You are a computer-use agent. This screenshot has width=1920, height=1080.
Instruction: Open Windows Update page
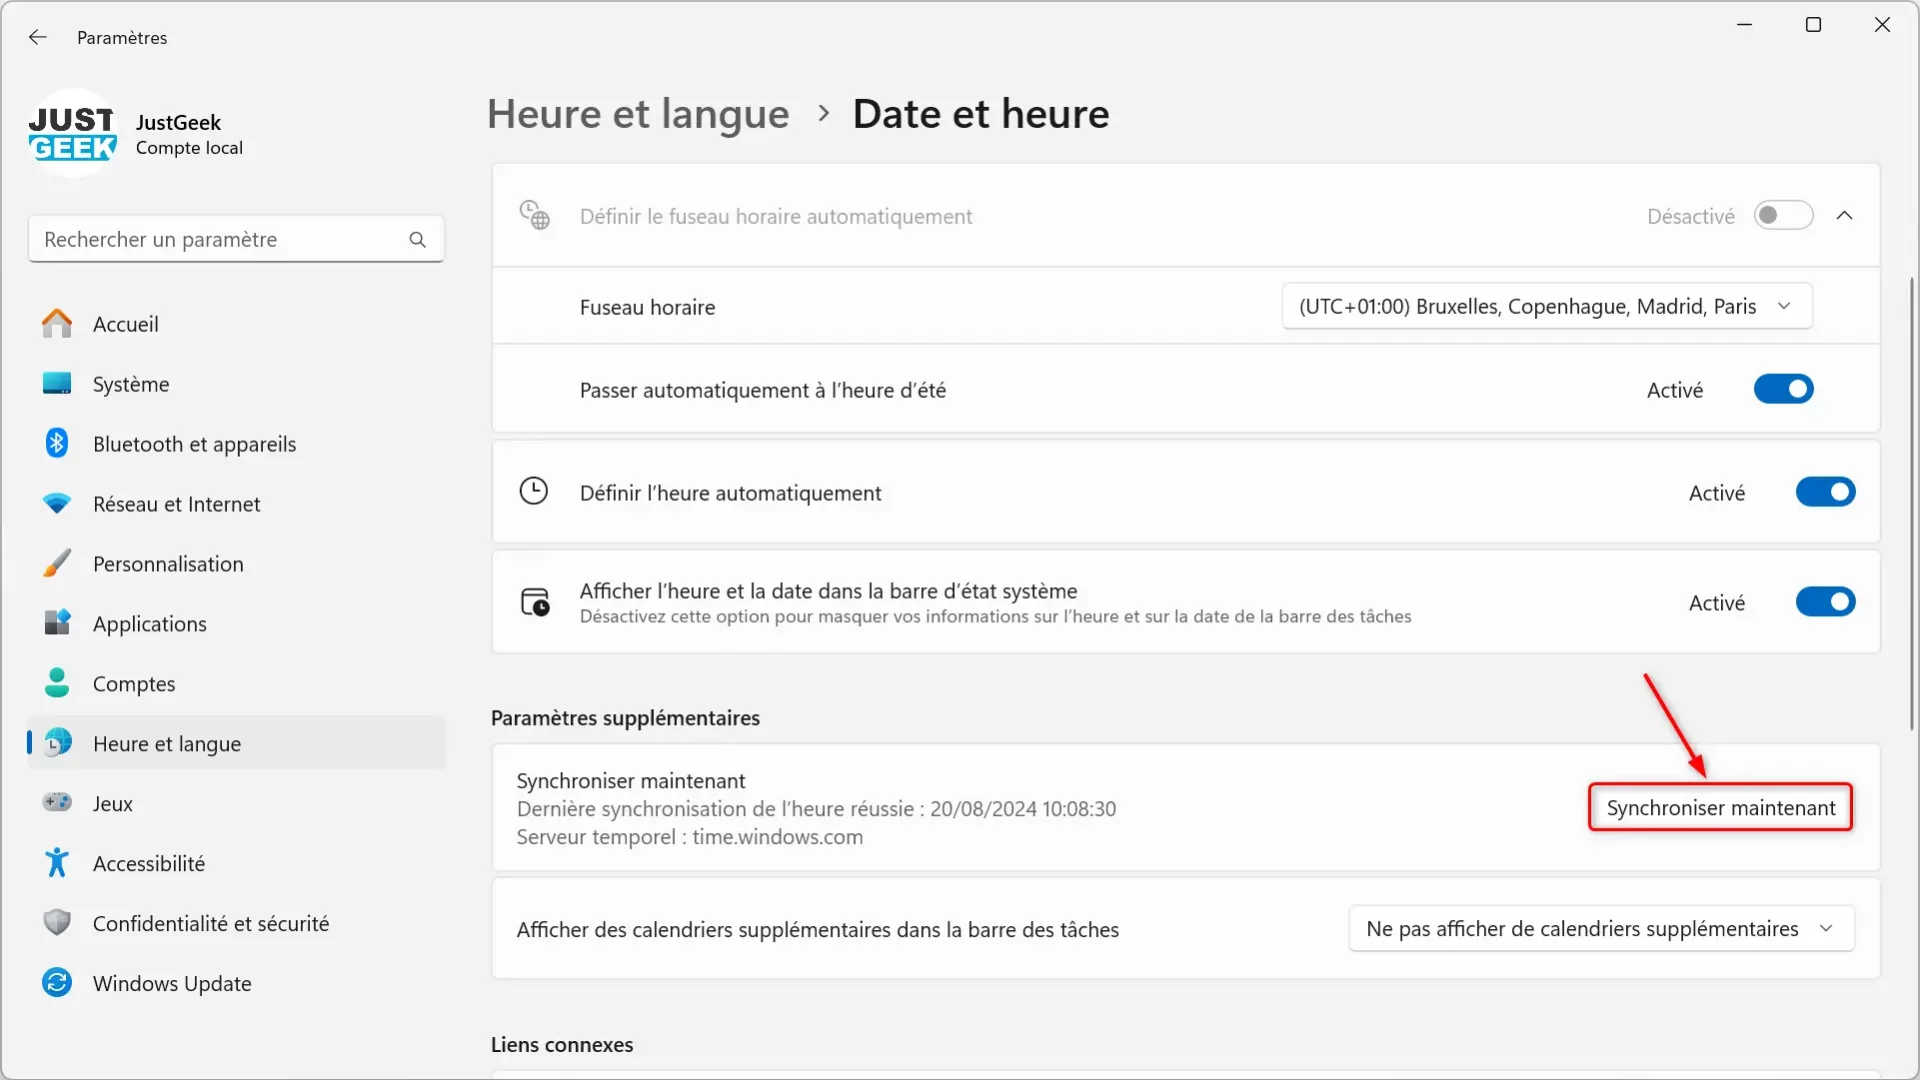(237, 984)
